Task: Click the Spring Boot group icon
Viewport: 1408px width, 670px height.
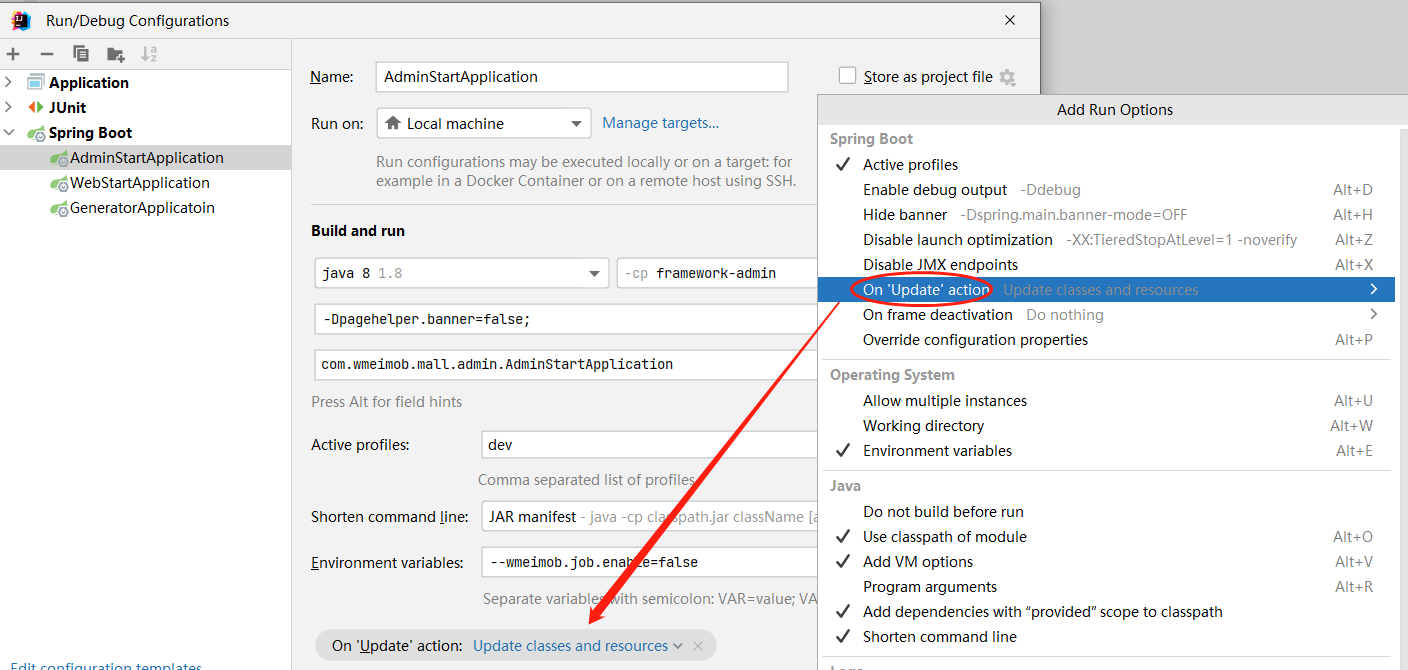Action: coord(36,133)
